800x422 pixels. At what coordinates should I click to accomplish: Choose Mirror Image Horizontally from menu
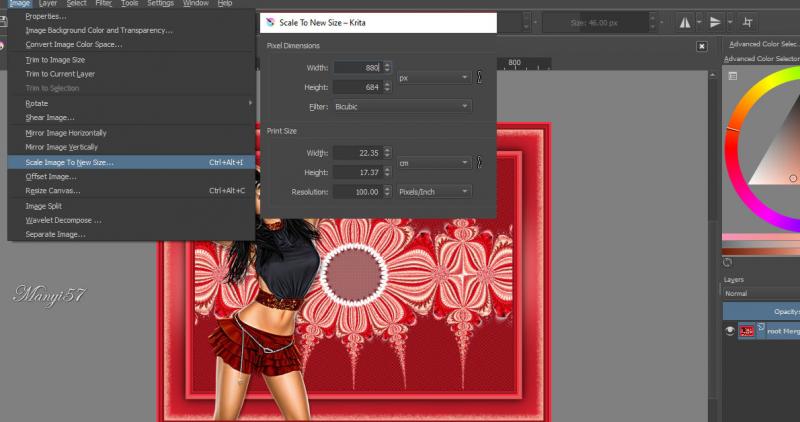click(66, 132)
